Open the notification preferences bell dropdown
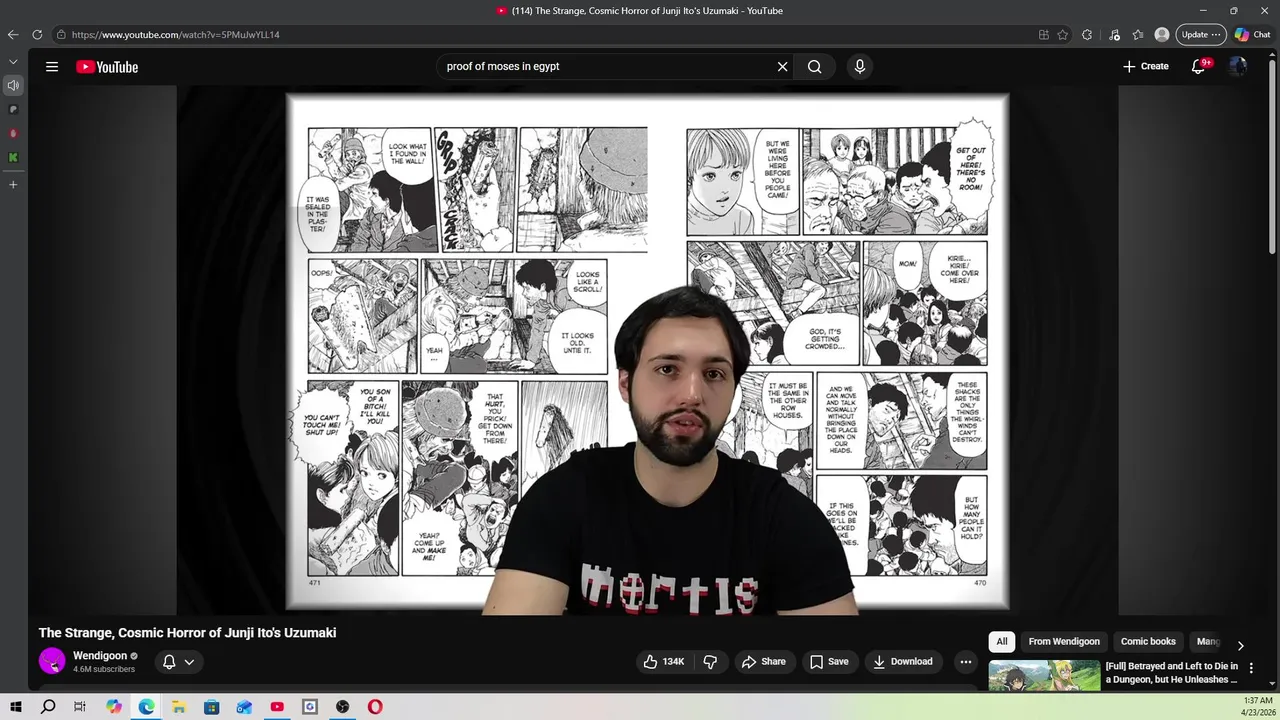The width and height of the screenshot is (1280, 720). 179,661
